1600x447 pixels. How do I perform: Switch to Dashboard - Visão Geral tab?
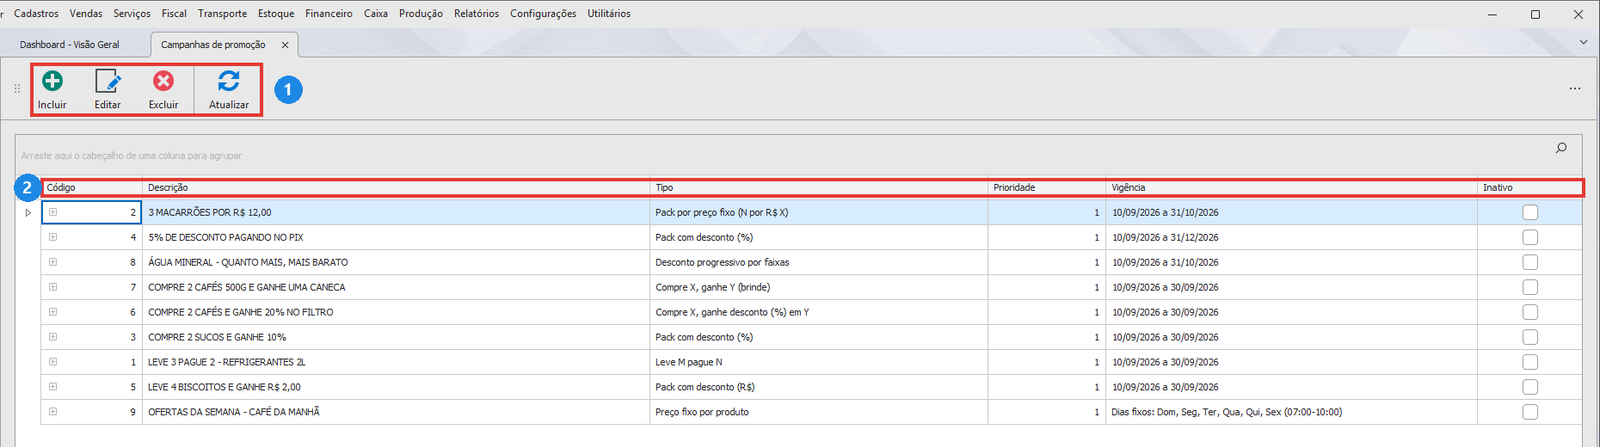[x=70, y=45]
